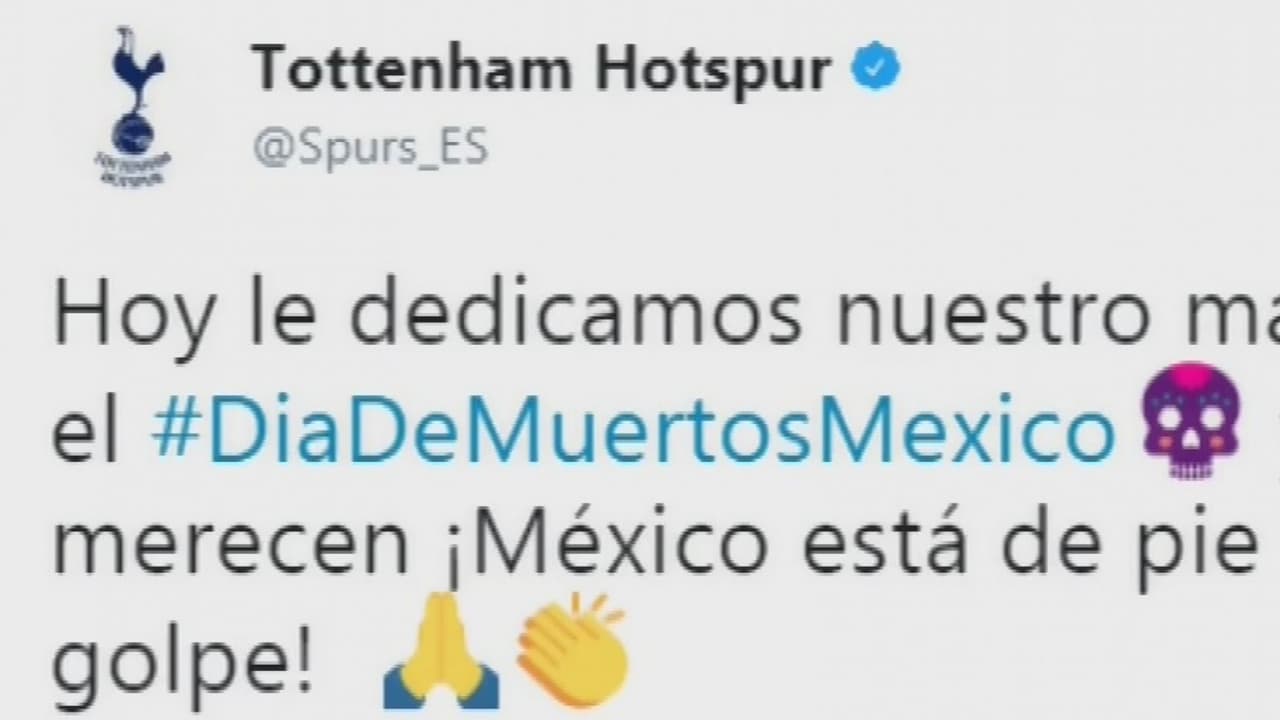The width and height of the screenshot is (1280, 720).
Task: Open the Tottenham Hotspur profile name
Action: click(x=540, y=68)
